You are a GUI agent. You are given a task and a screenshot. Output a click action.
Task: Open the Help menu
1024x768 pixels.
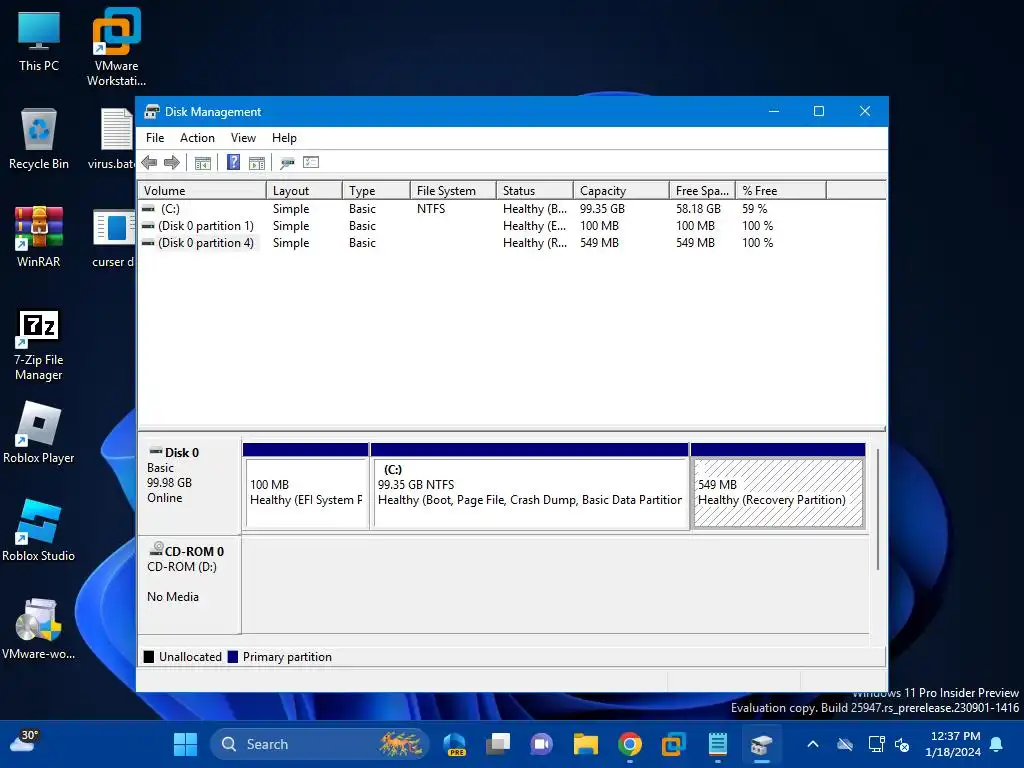click(284, 138)
